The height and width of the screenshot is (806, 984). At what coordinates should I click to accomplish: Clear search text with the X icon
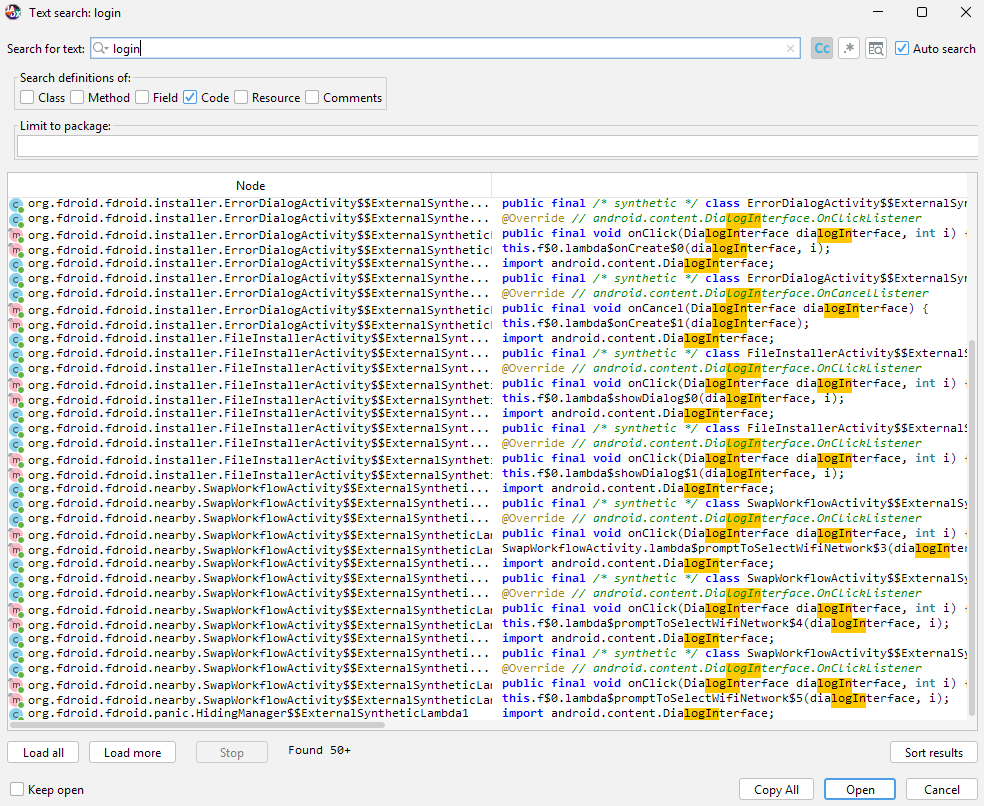tap(790, 48)
